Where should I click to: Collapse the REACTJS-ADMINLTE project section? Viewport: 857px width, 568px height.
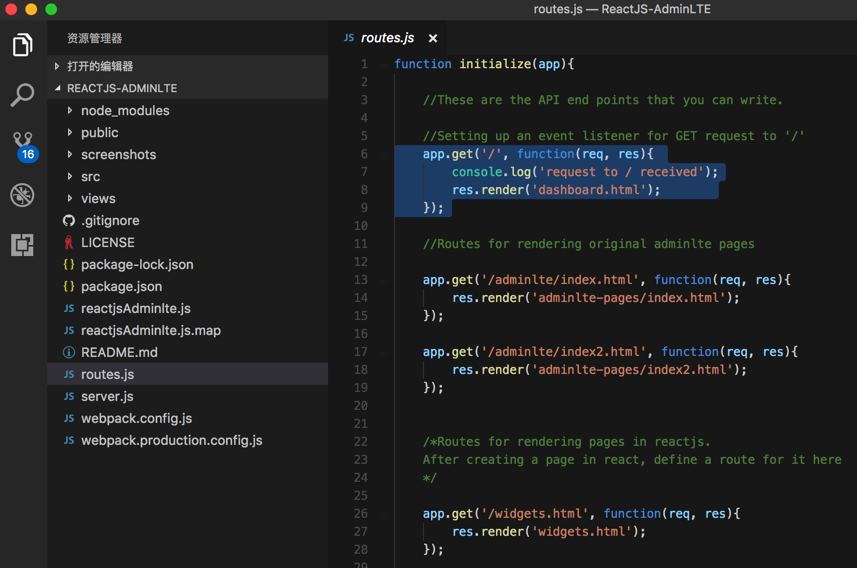(121, 88)
